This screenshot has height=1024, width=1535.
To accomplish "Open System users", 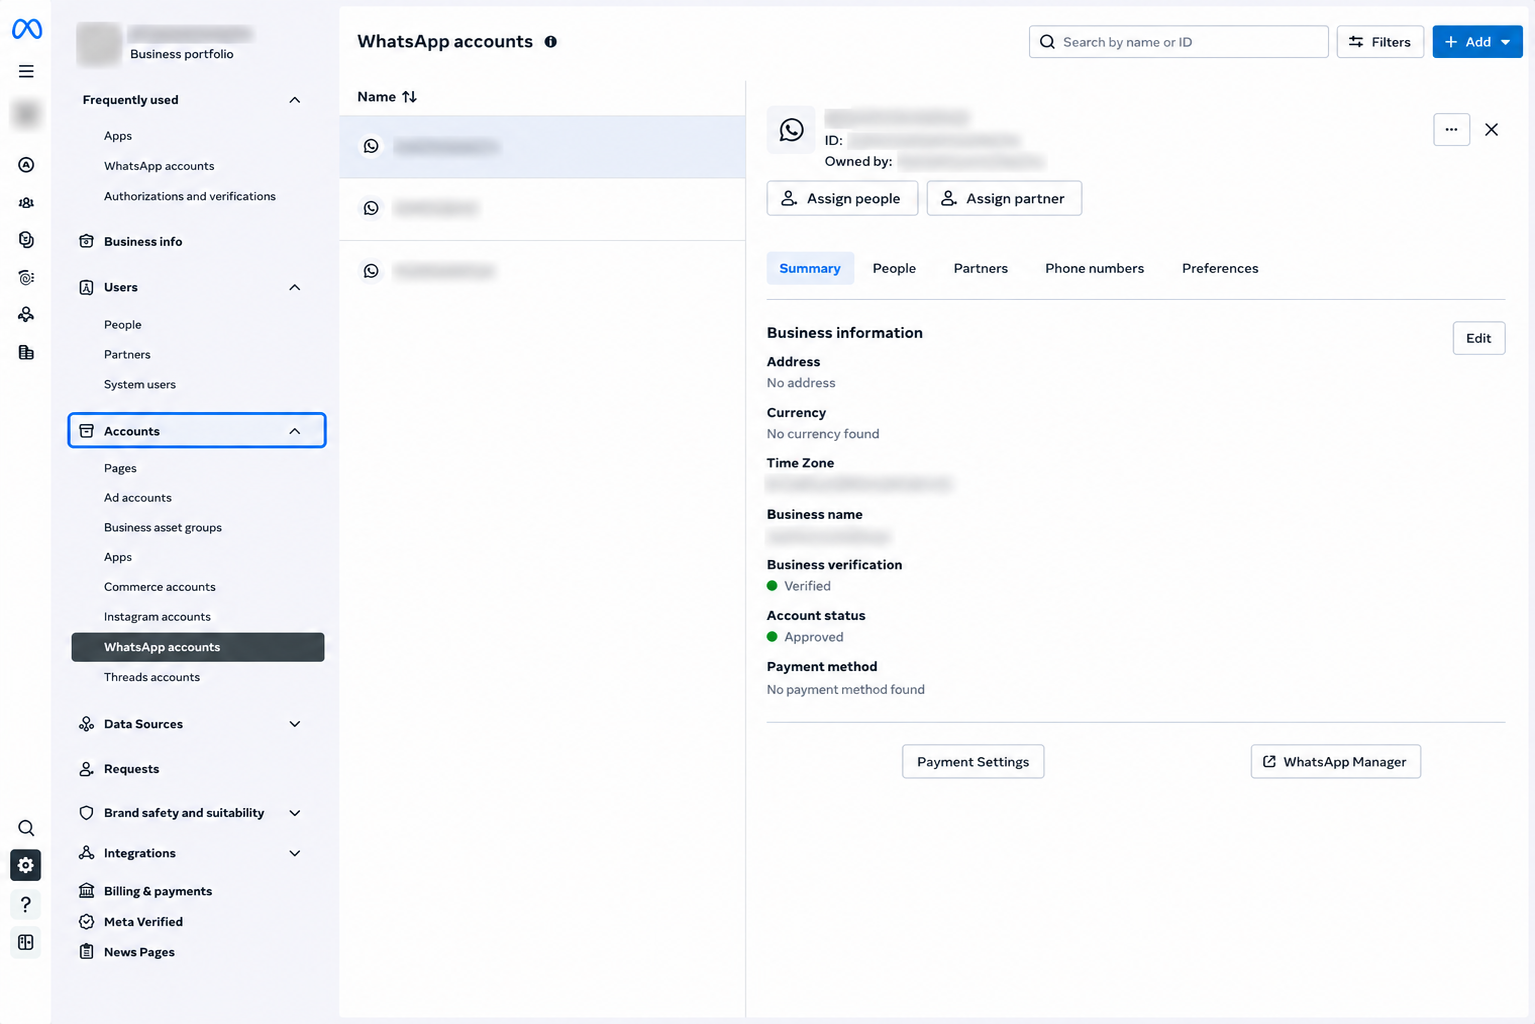I will coord(140,385).
